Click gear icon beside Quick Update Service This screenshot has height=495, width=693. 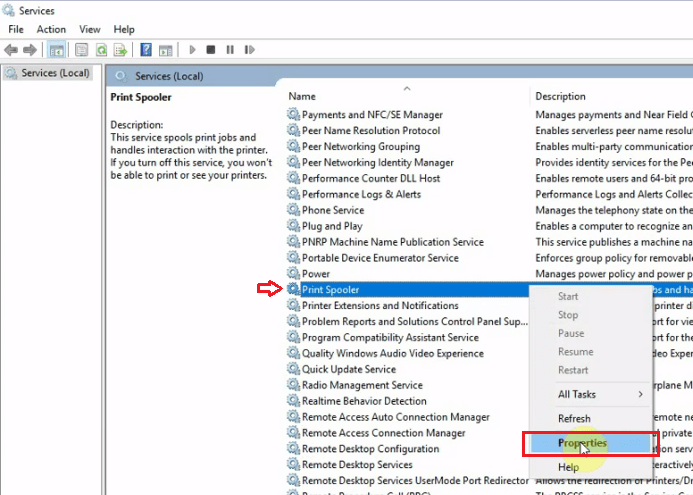[x=293, y=369]
